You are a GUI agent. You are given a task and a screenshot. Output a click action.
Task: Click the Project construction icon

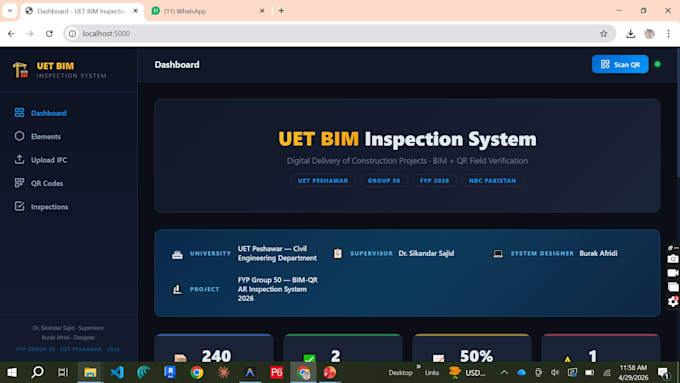click(177, 289)
